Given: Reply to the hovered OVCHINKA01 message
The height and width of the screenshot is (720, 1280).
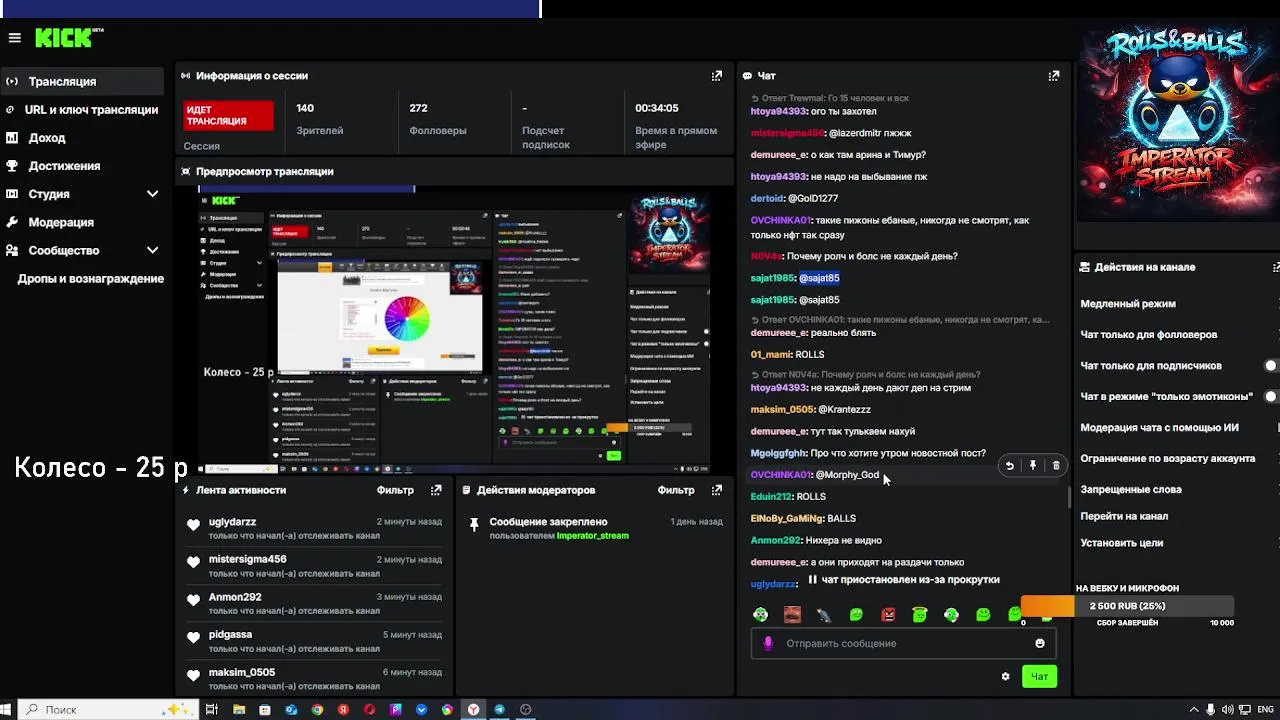Looking at the screenshot, I should (1009, 466).
